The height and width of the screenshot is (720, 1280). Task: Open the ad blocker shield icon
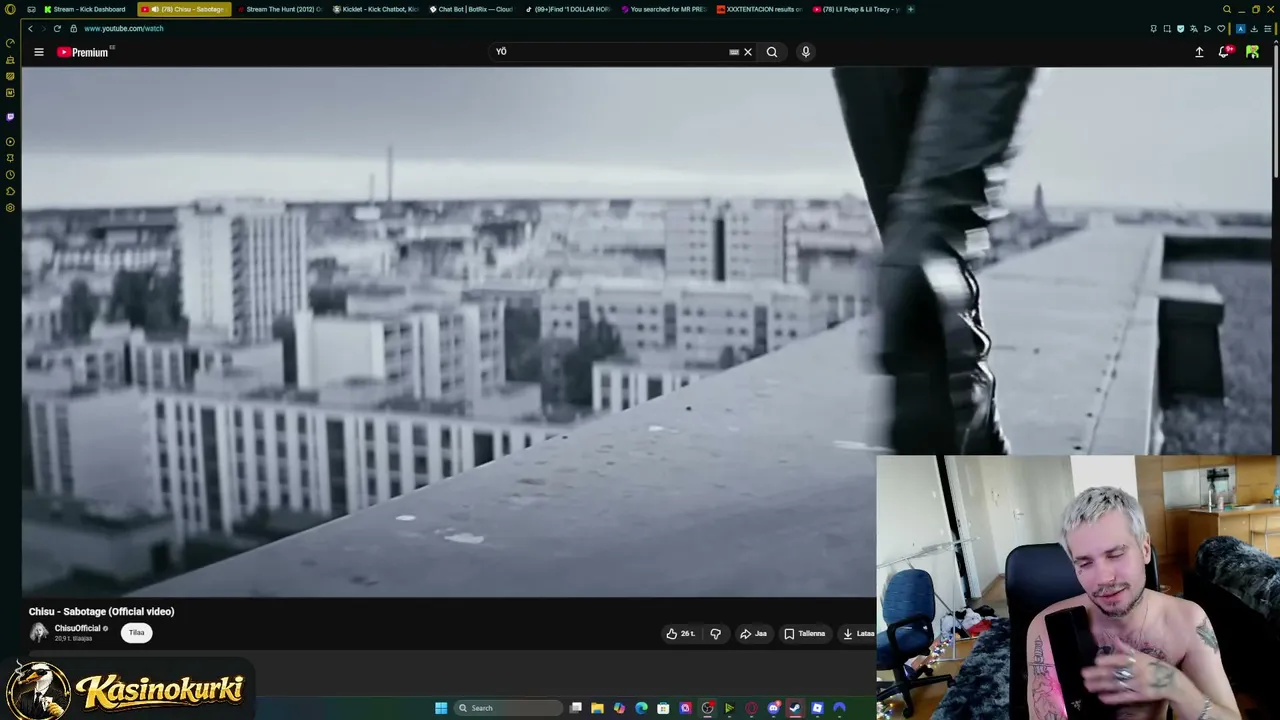pyautogui.click(x=1180, y=28)
